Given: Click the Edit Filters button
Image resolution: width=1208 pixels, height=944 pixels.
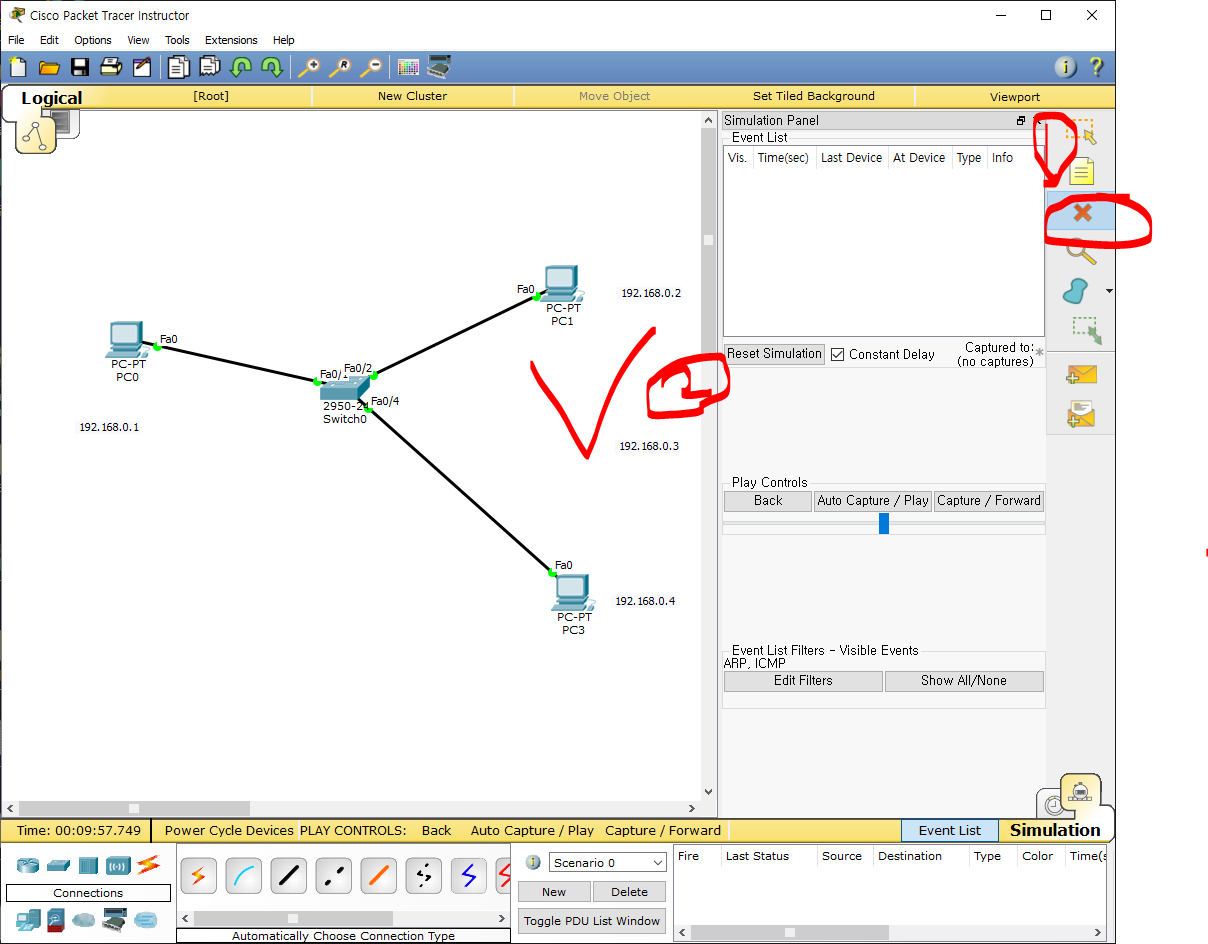Looking at the screenshot, I should click(803, 681).
